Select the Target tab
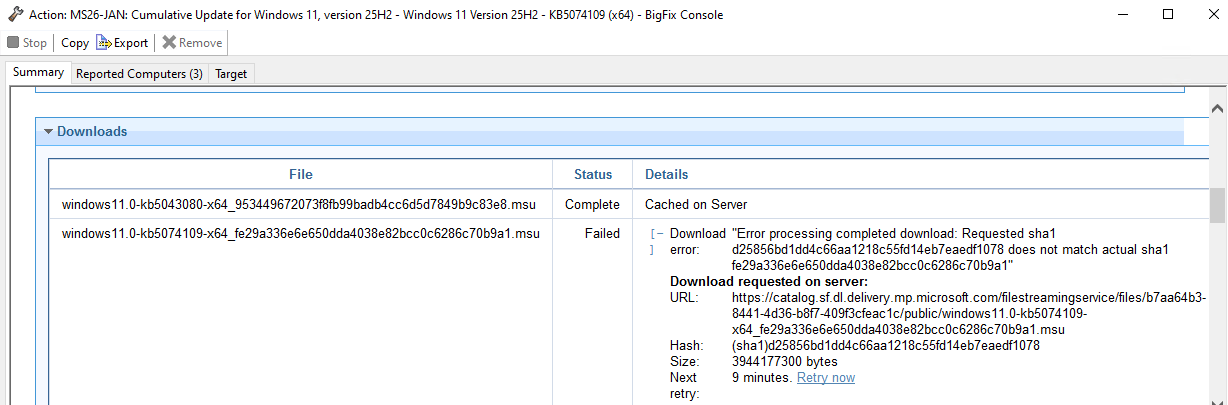Viewport: 1228px width, 405px height. (231, 74)
